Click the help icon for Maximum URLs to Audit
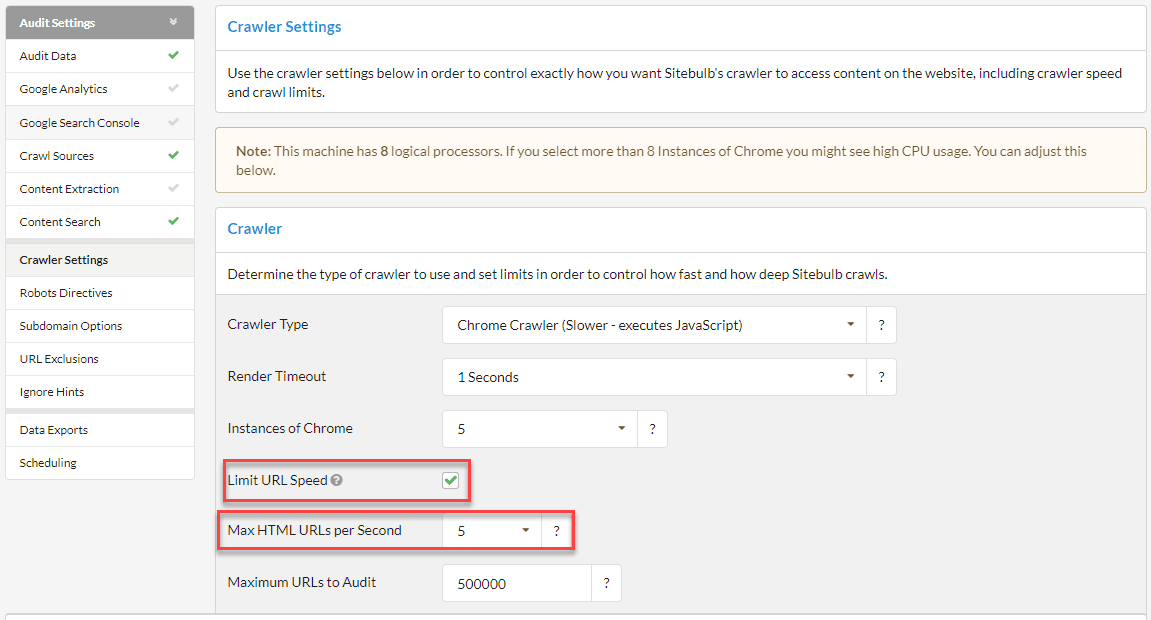Viewport: 1151px width, 620px height. (606, 583)
